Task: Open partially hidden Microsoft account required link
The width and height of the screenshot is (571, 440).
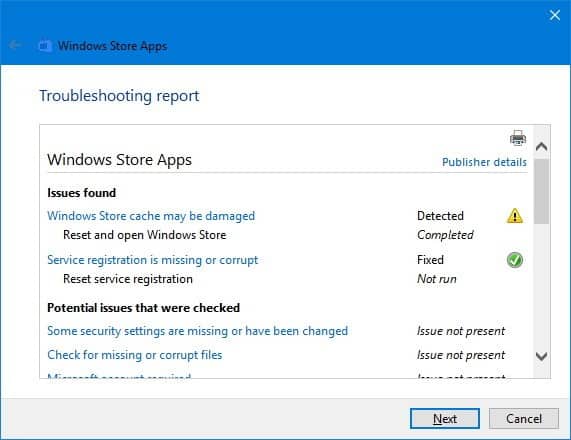Action: [x=119, y=376]
